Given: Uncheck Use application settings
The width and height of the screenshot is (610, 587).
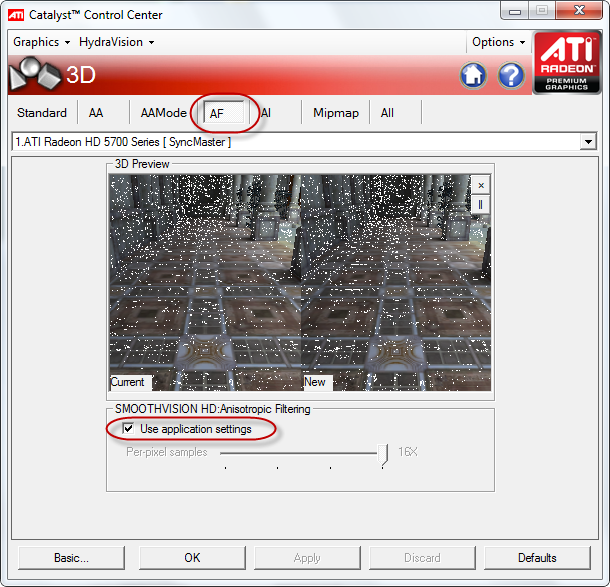Looking at the screenshot, I should tap(128, 428).
